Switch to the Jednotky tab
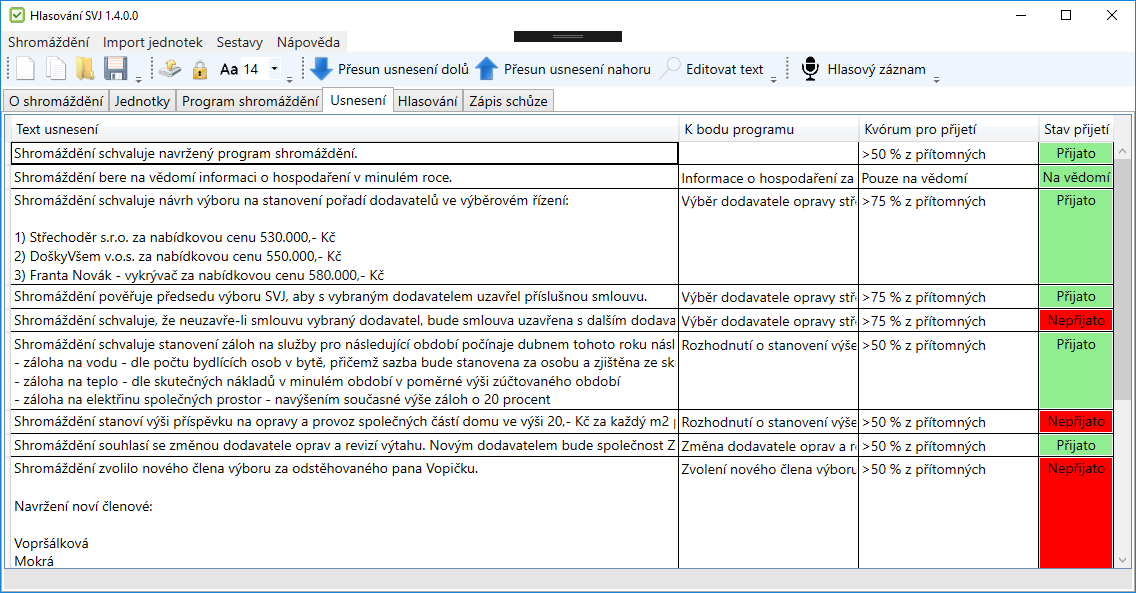Image resolution: width=1136 pixels, height=593 pixels. (142, 101)
